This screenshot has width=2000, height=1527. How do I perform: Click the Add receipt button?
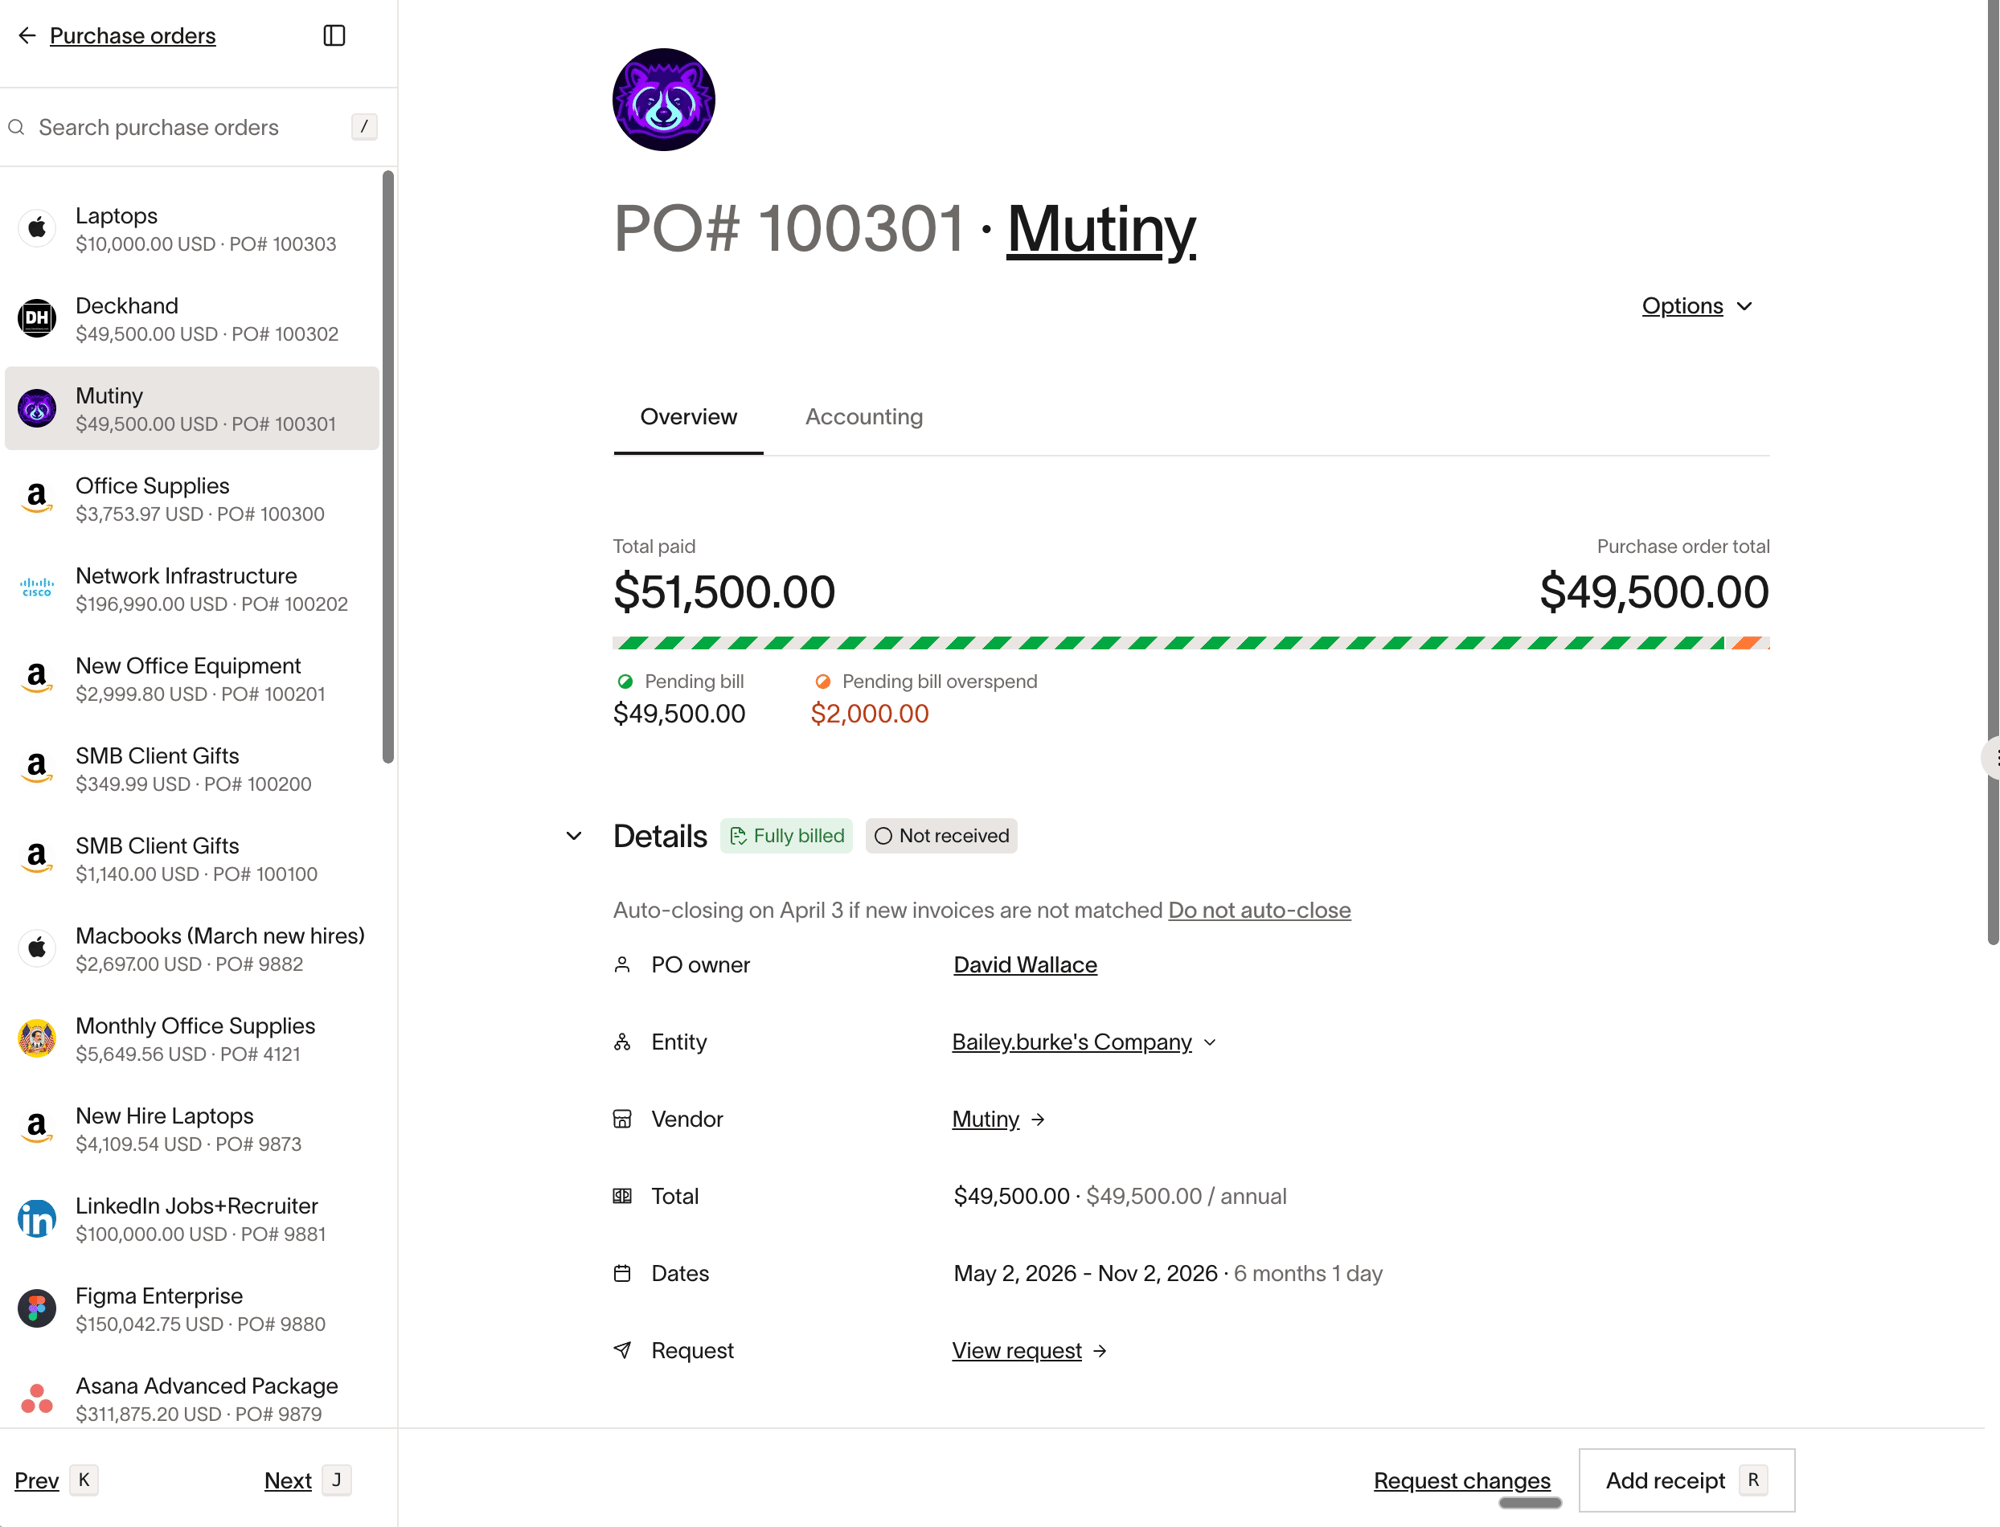(x=1686, y=1481)
